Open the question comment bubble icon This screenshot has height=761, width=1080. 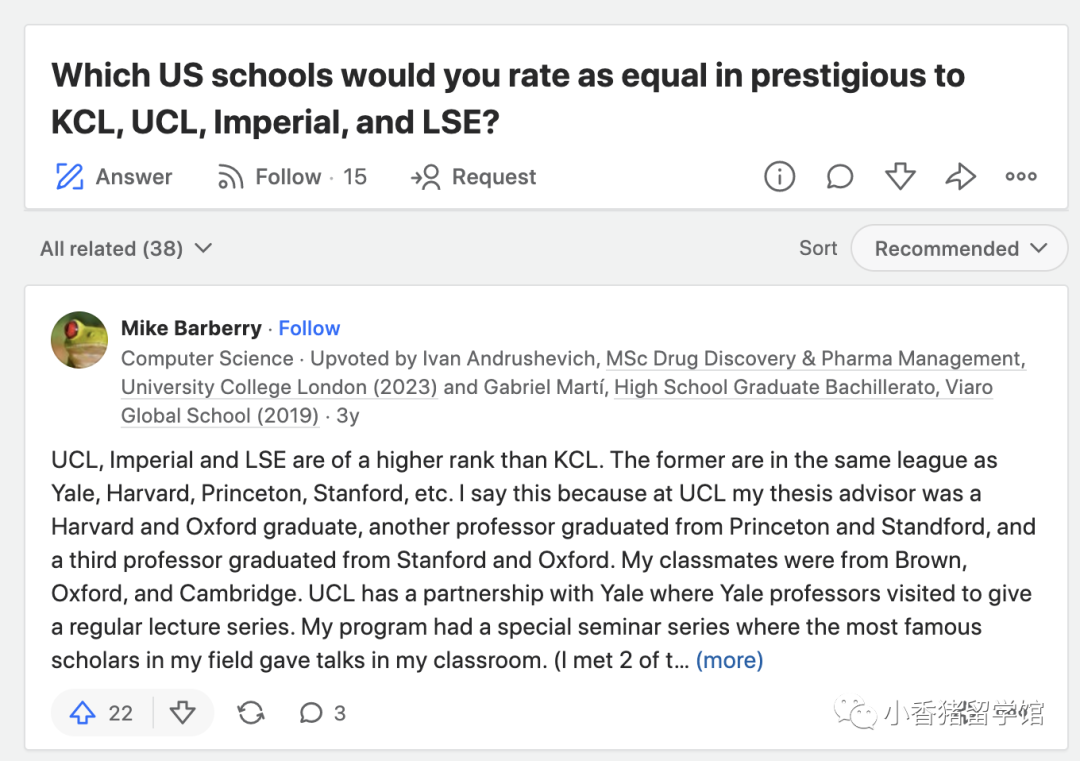pos(840,176)
